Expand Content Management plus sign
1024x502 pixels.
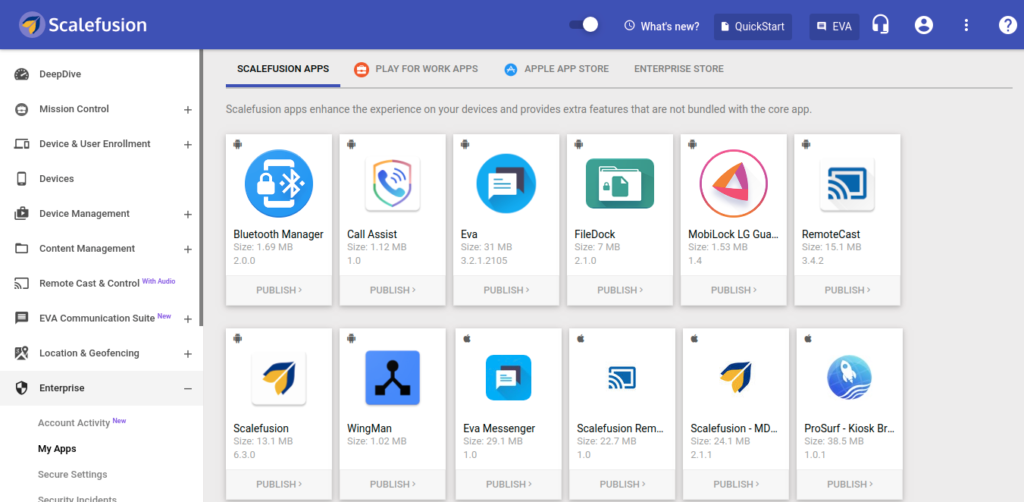(187, 249)
